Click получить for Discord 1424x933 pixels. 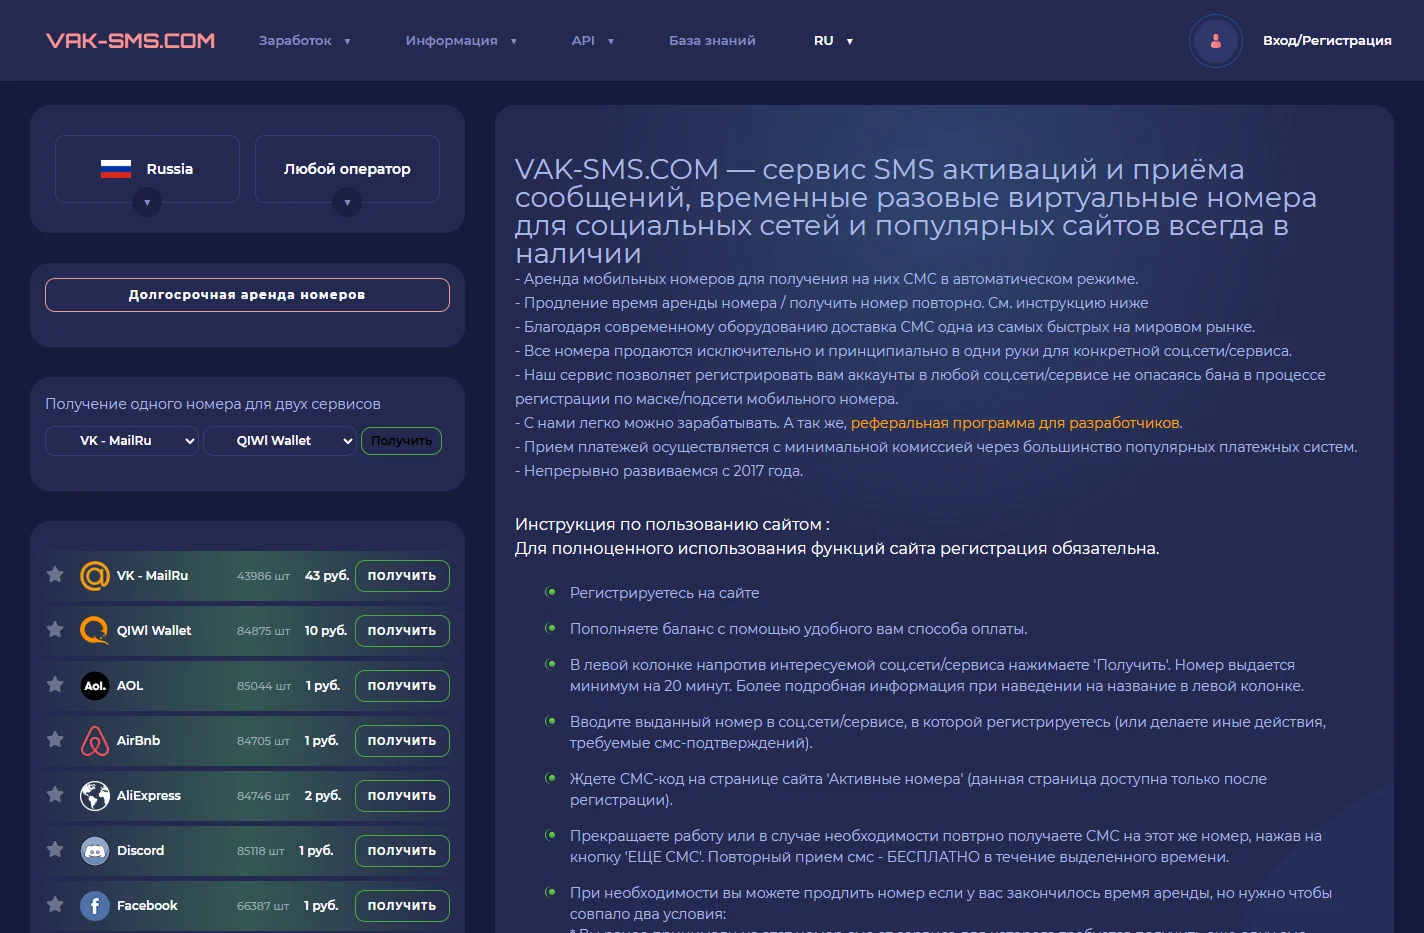point(402,851)
